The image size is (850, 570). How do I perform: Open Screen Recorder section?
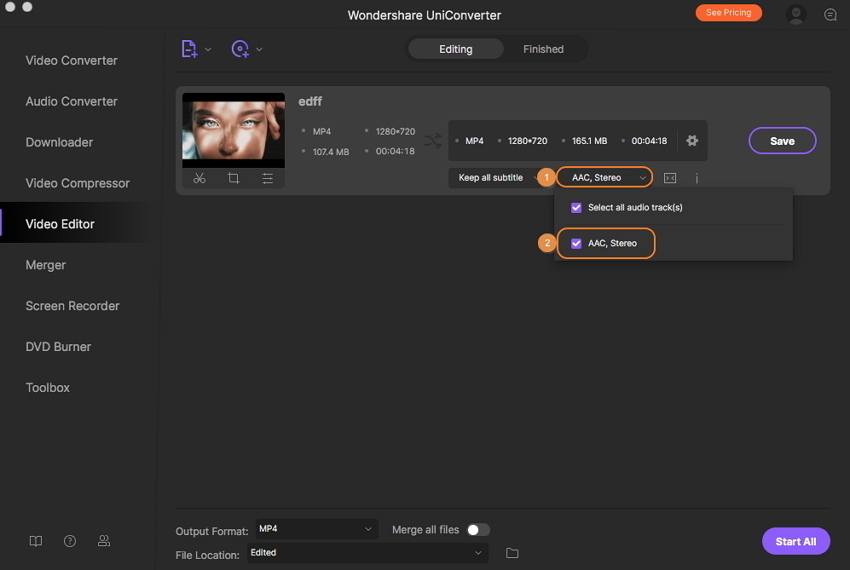coord(72,306)
